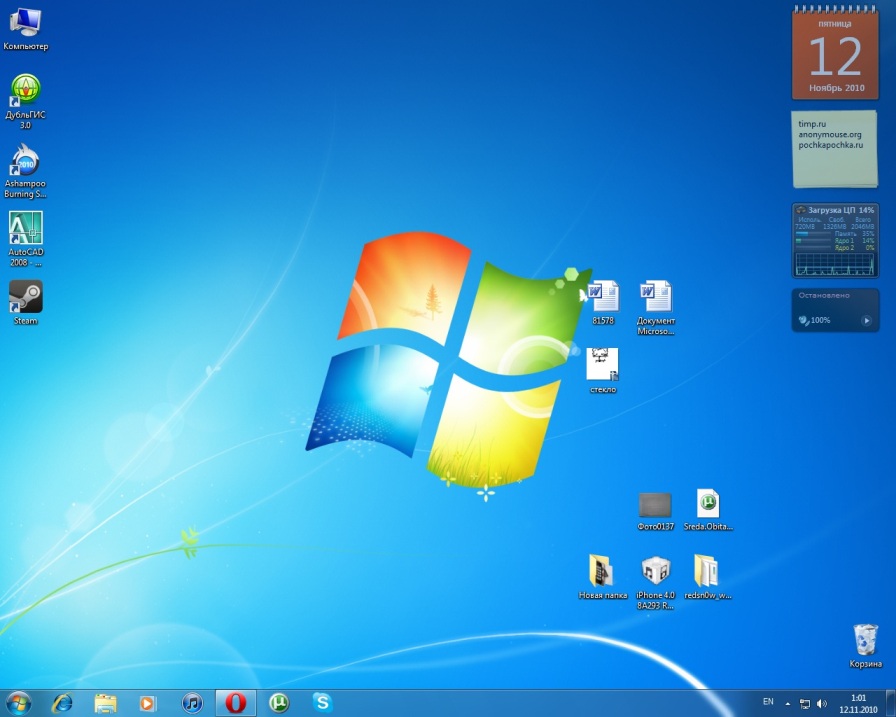Click the EN input language indicator
This screenshot has width=896, height=717.
pos(768,702)
